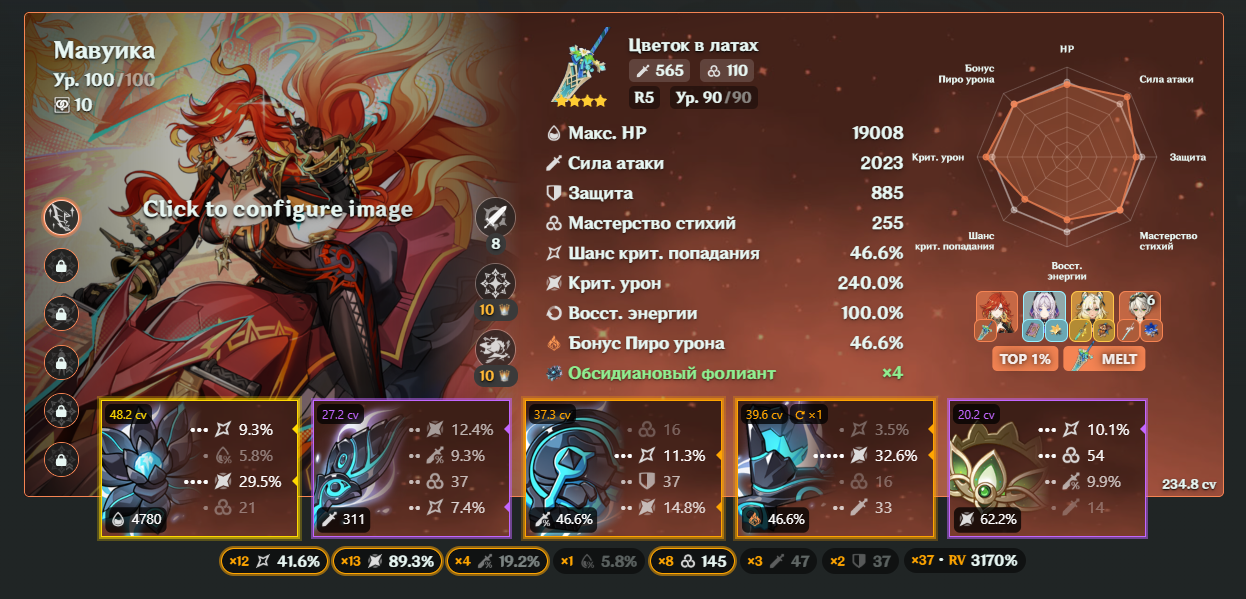Toggle the ×13 crit damage 89.3% chip
Screen dimensions: 1246x599
click(x=387, y=562)
